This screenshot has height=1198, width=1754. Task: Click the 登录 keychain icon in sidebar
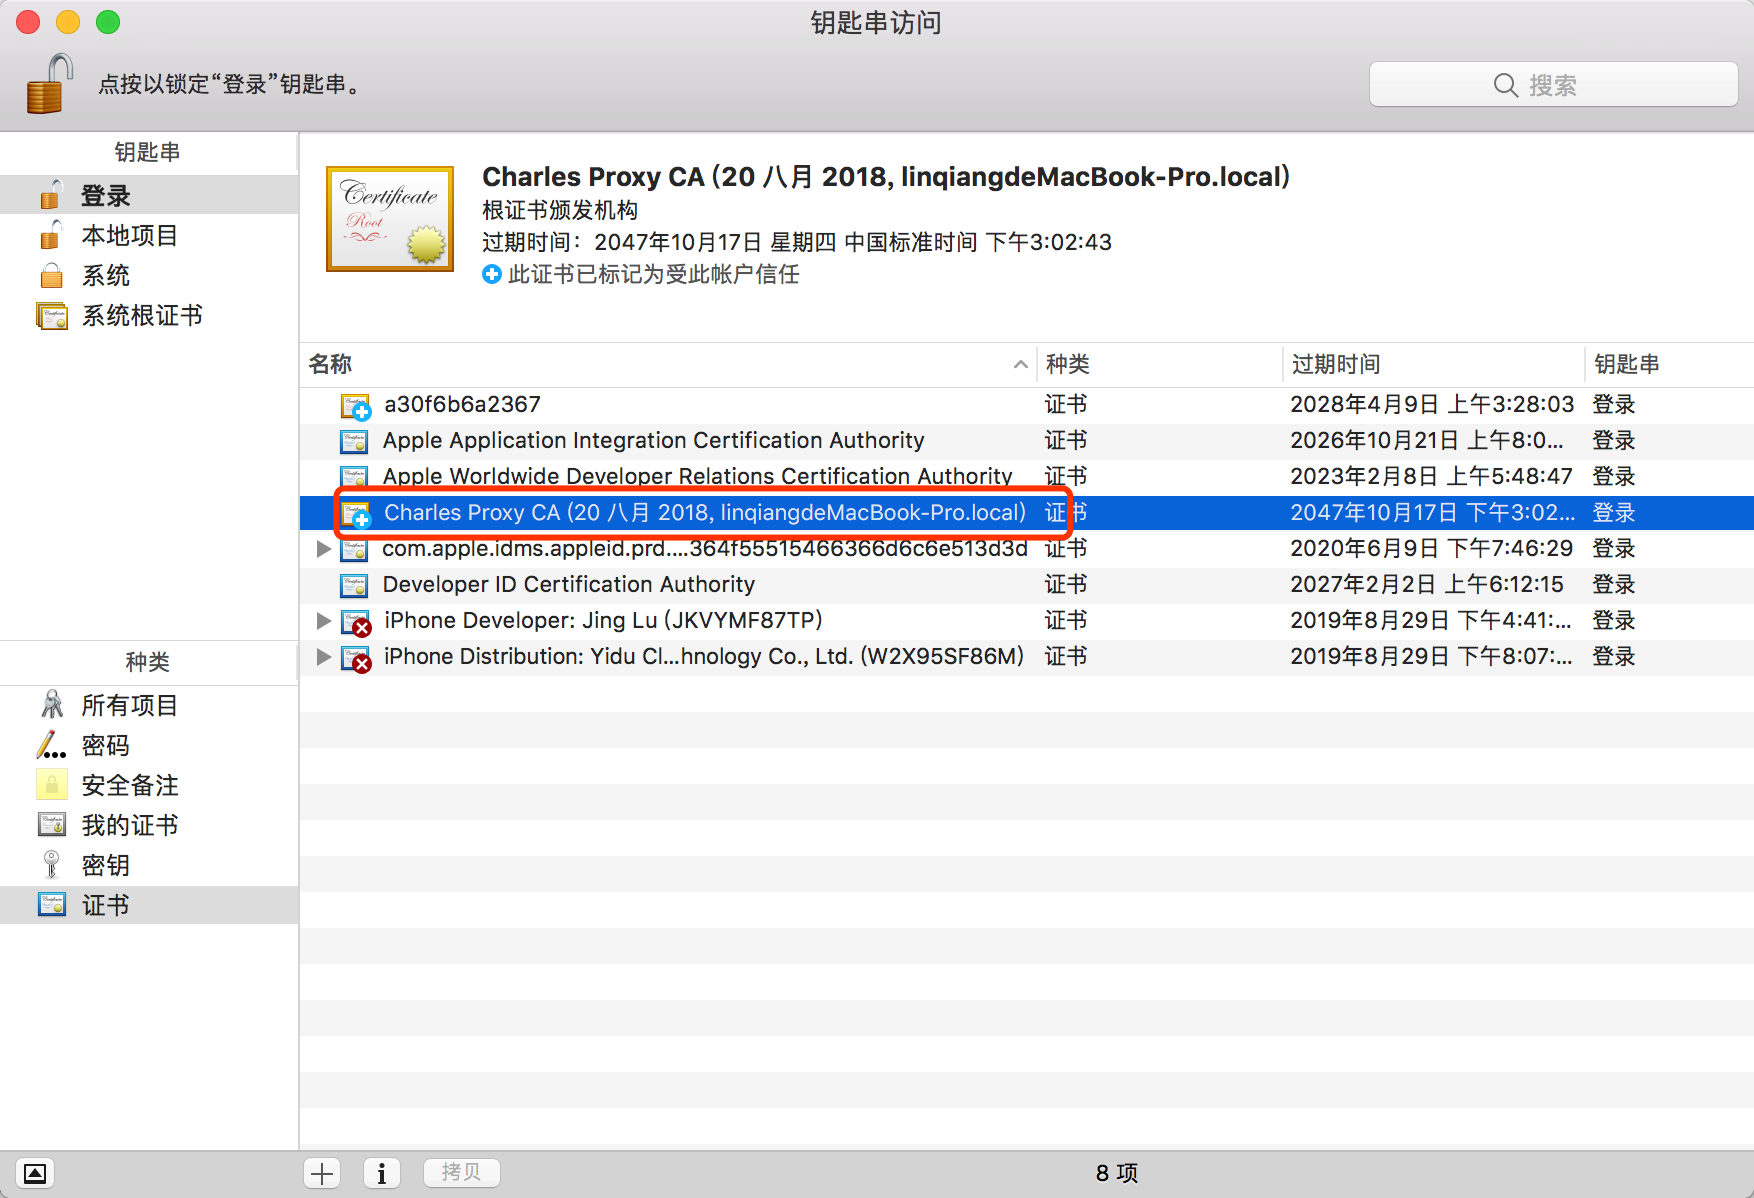tap(52, 195)
